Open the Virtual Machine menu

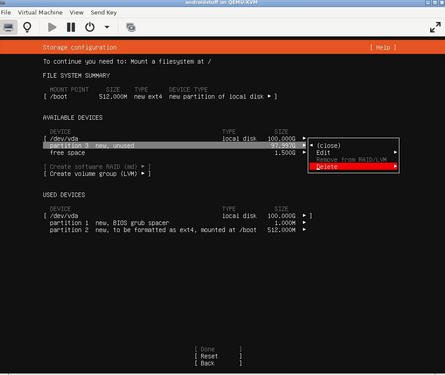40,12
